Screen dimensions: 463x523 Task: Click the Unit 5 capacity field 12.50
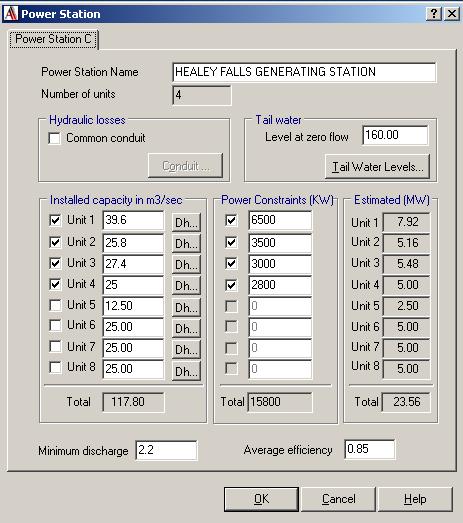click(133, 306)
